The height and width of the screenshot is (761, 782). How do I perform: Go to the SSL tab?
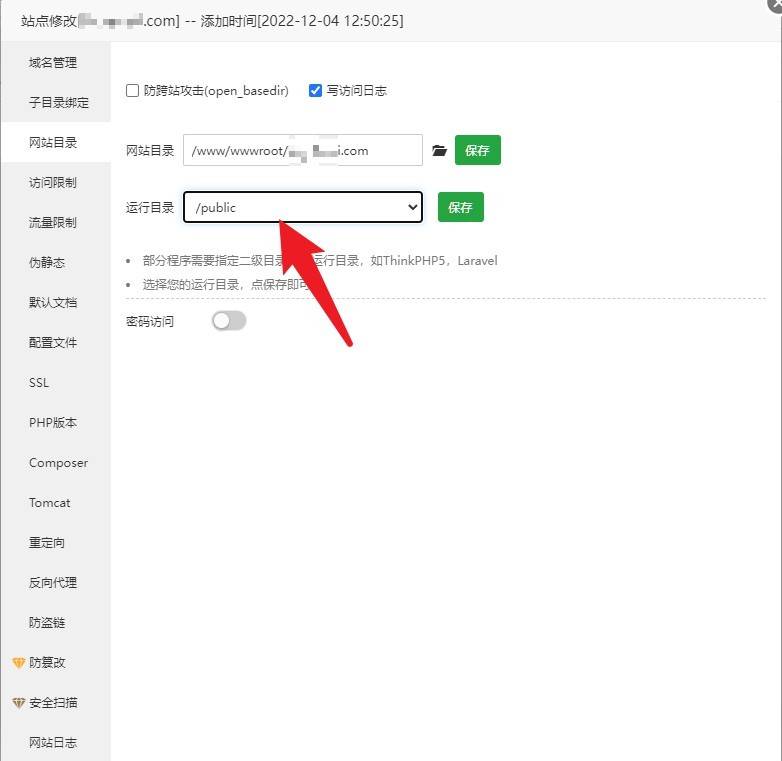tap(39, 383)
